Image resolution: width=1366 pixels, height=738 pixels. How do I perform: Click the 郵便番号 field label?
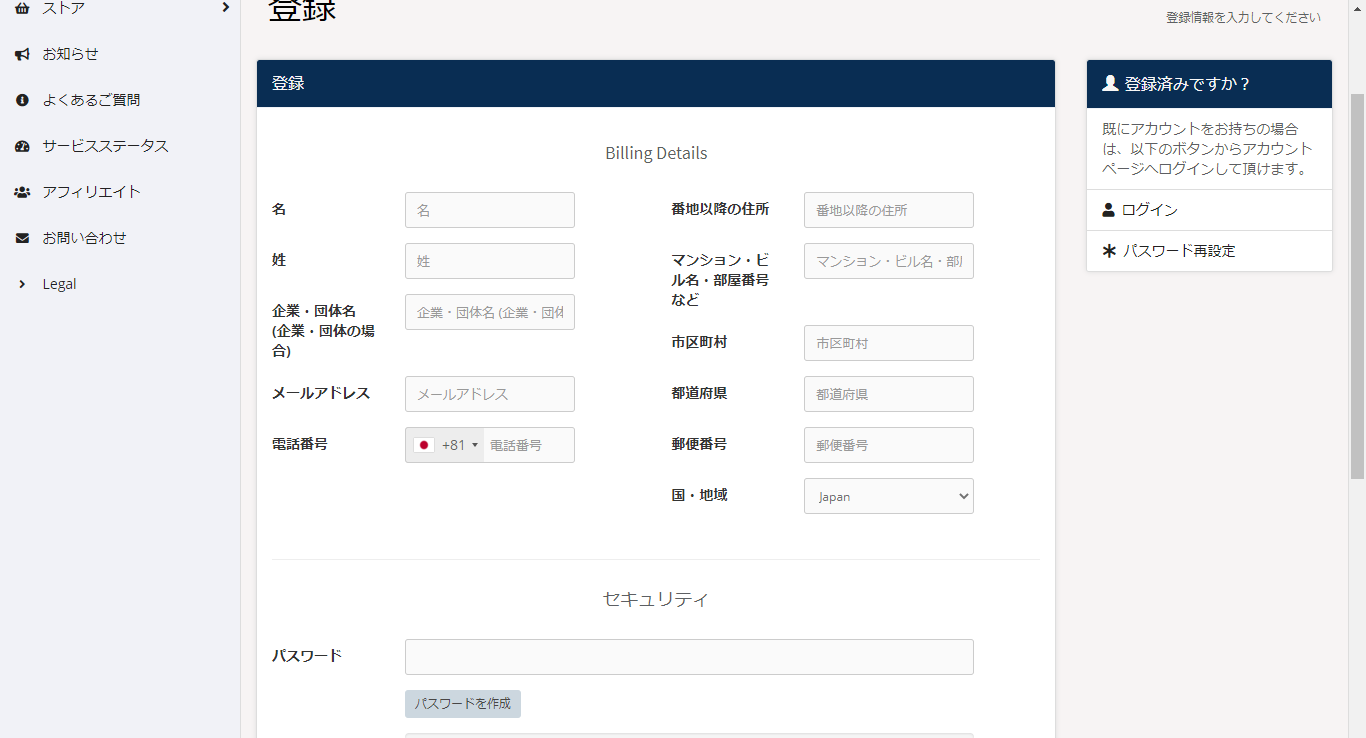(699, 444)
